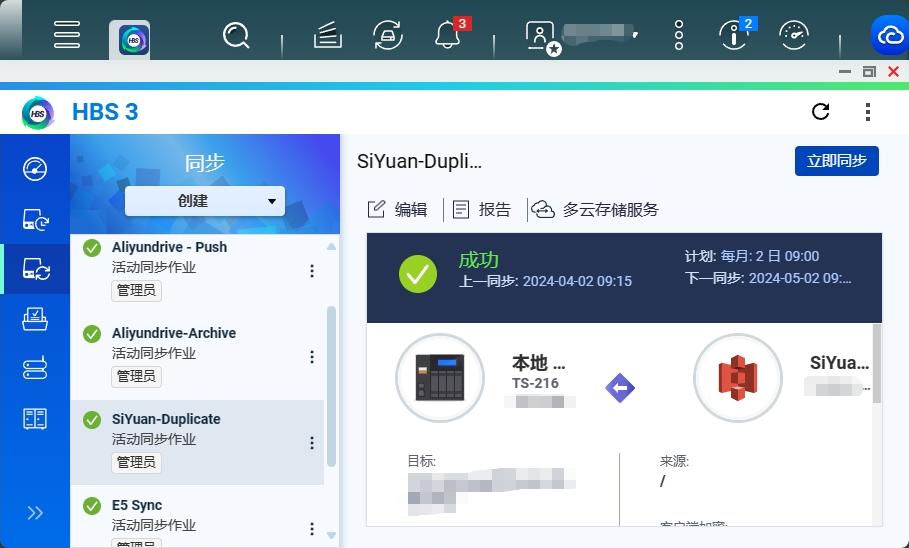
Task: Click 管理员 tag under SiYuan-Duplicate
Action: pyautogui.click(x=136, y=463)
